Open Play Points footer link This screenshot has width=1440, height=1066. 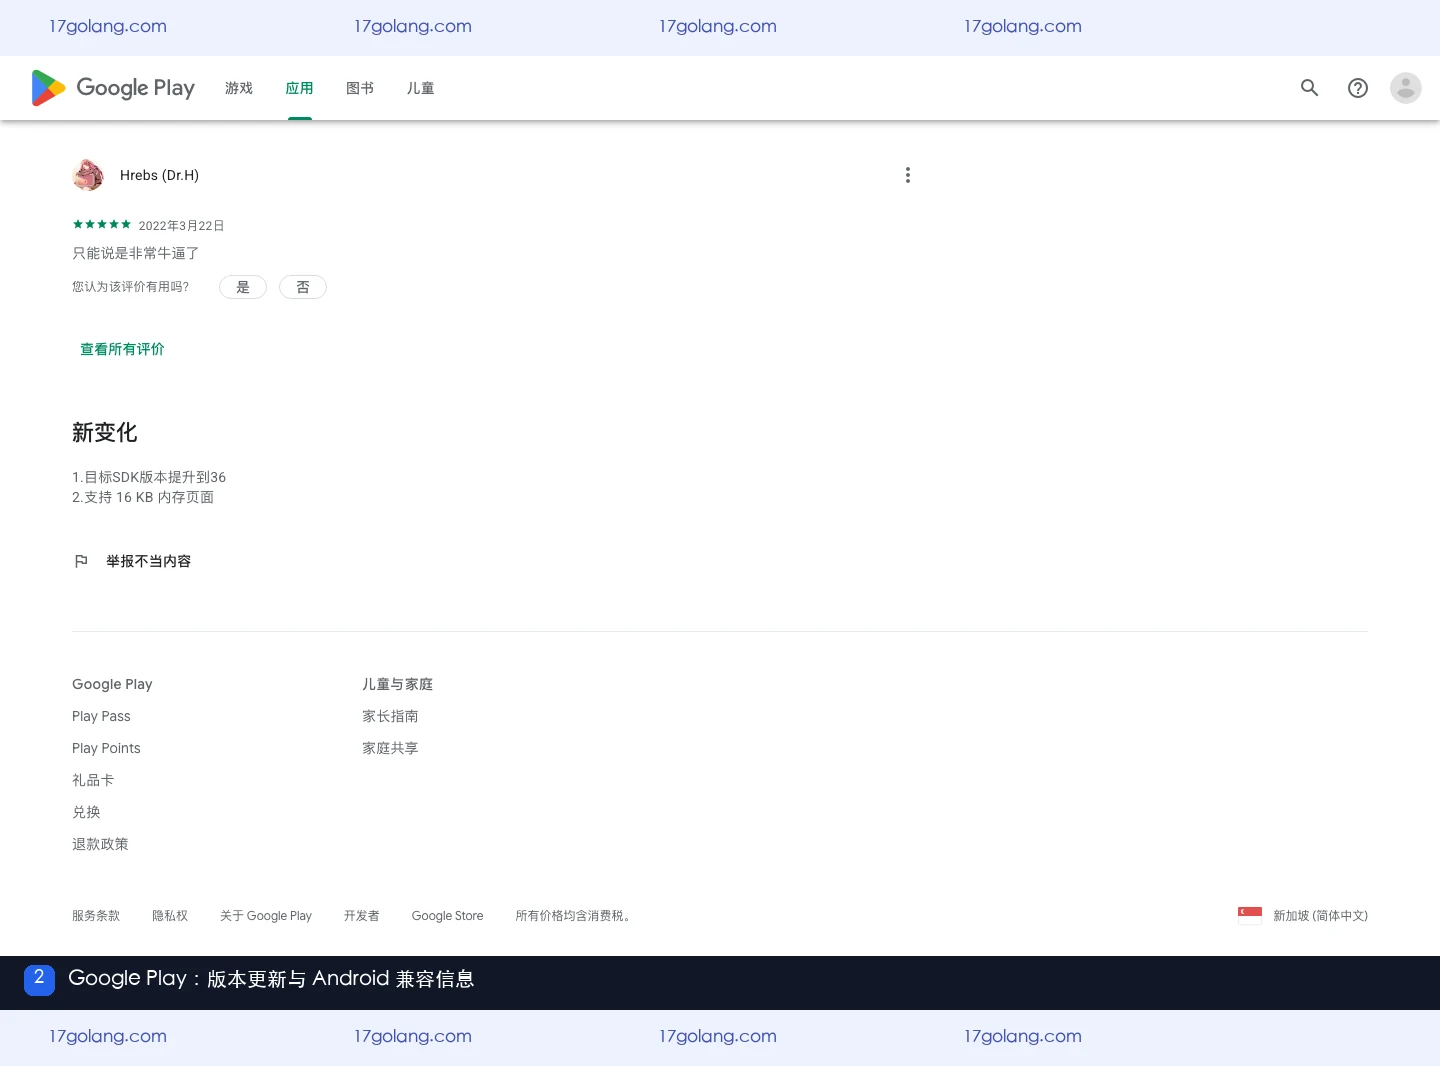(106, 748)
